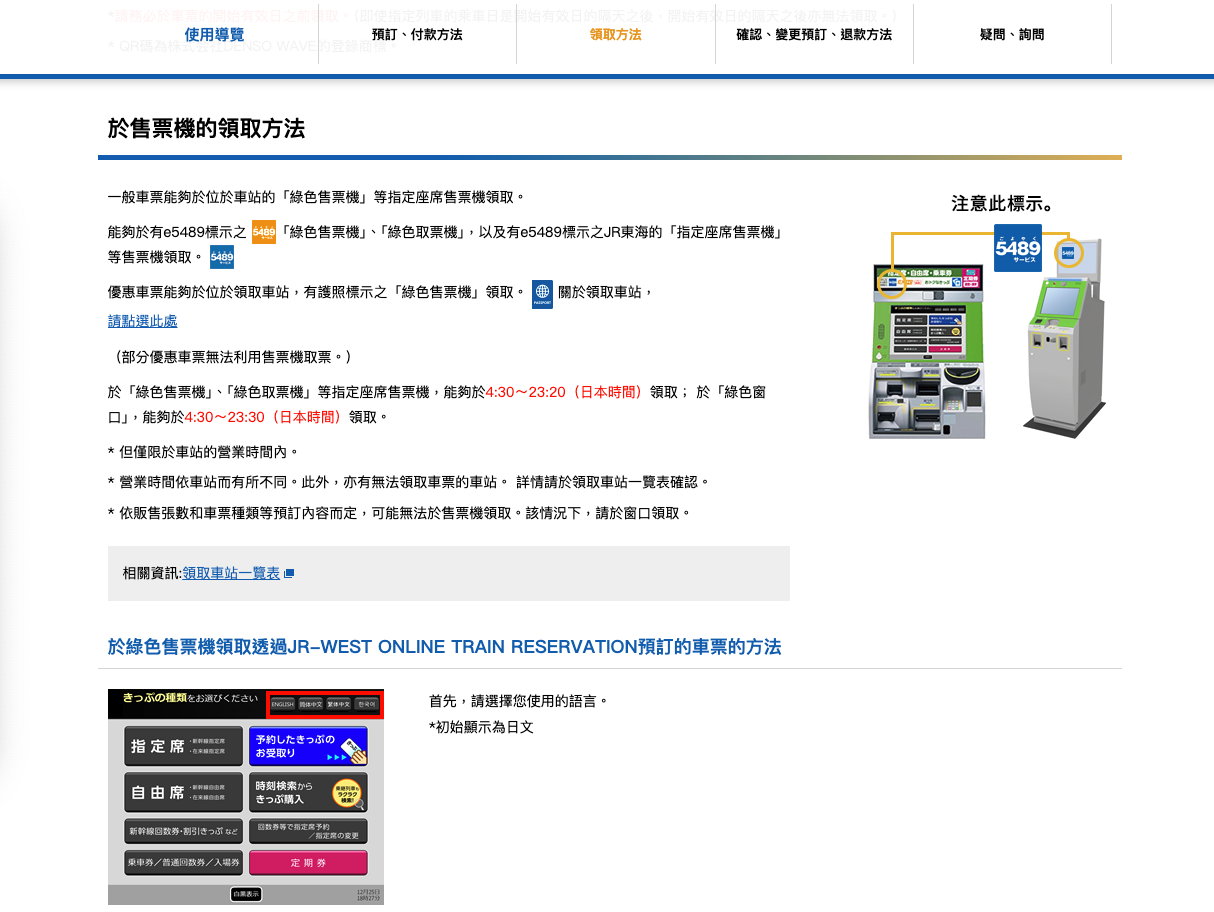This screenshot has height=912, width=1214.
Task: Open the 領取車站一覽表 link
Action: click(x=231, y=573)
